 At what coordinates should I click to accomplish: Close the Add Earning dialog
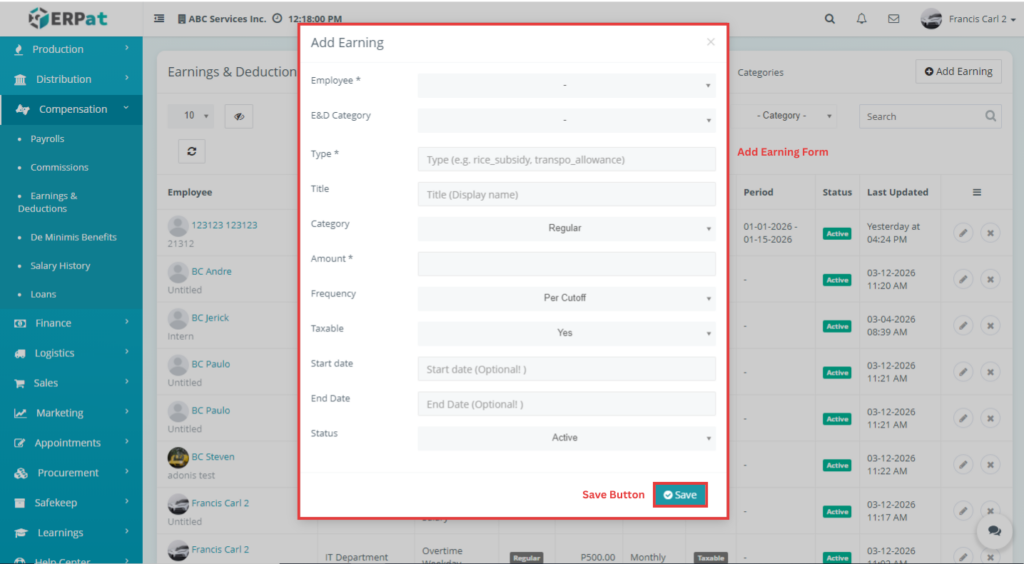711,42
